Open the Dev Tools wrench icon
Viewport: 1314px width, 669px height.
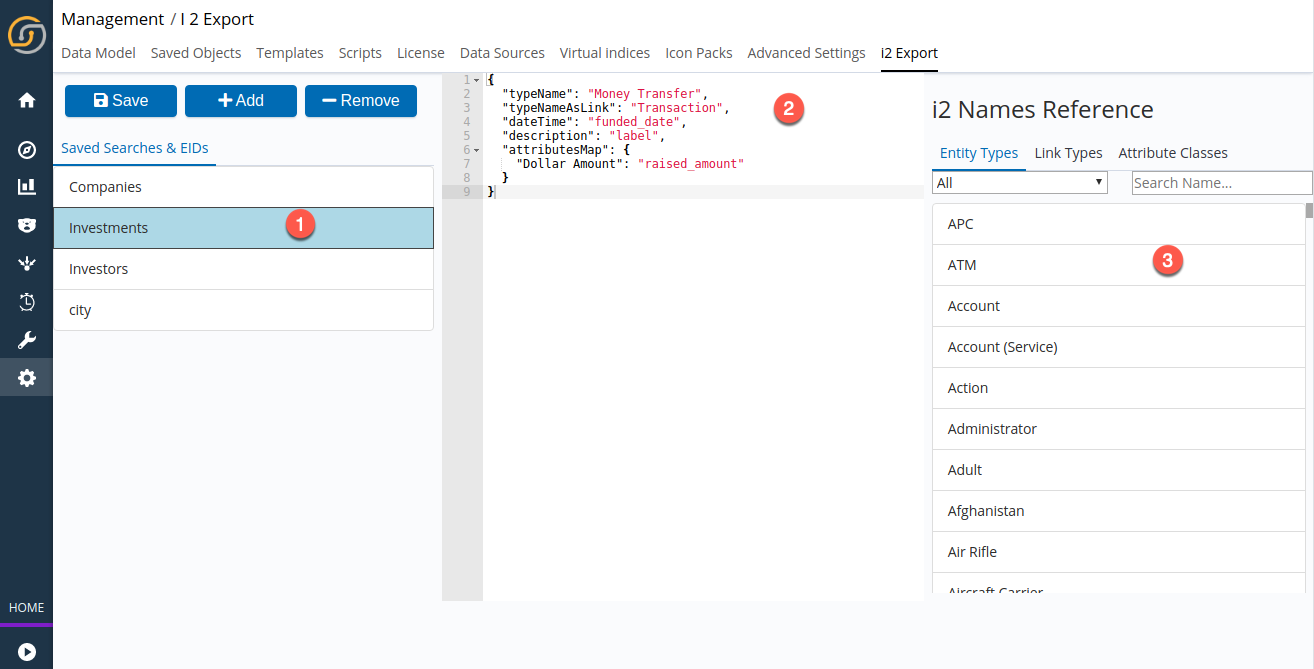tap(26, 339)
